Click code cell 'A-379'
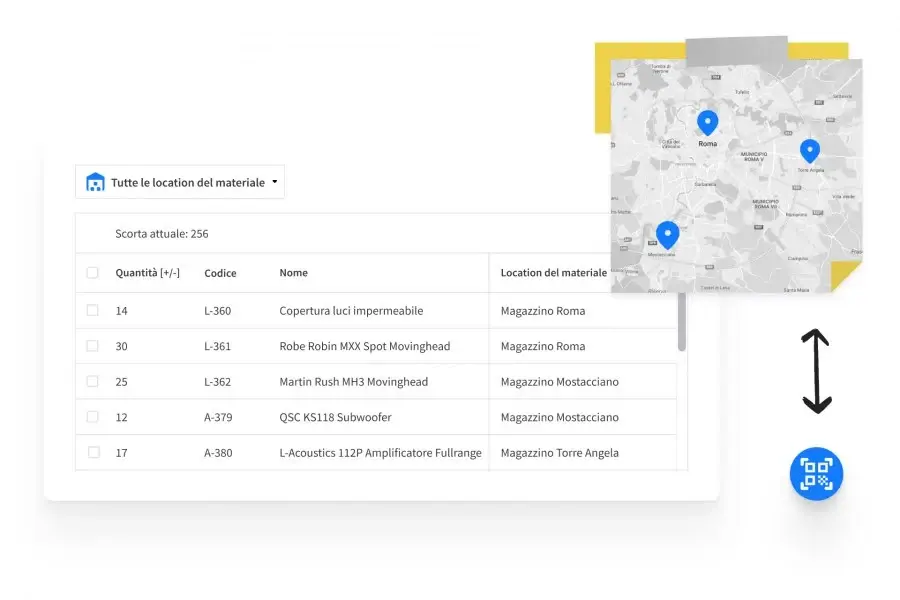 tap(218, 418)
